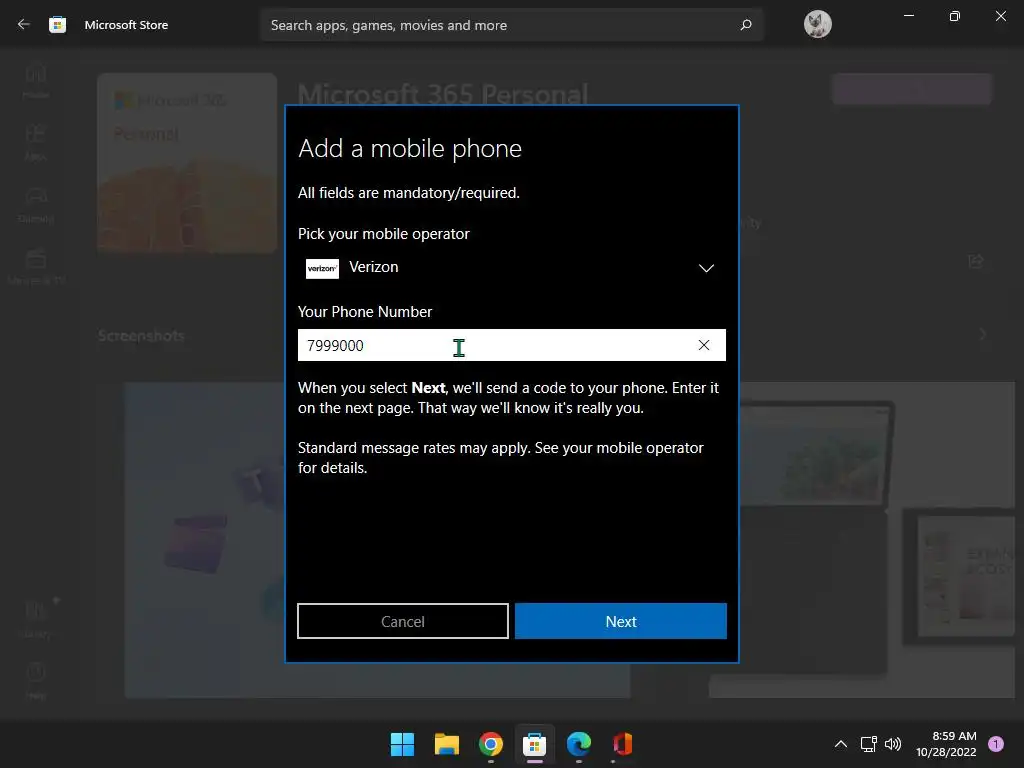The height and width of the screenshot is (768, 1024).
Task: Go back with the Store back arrow
Action: click(x=24, y=24)
